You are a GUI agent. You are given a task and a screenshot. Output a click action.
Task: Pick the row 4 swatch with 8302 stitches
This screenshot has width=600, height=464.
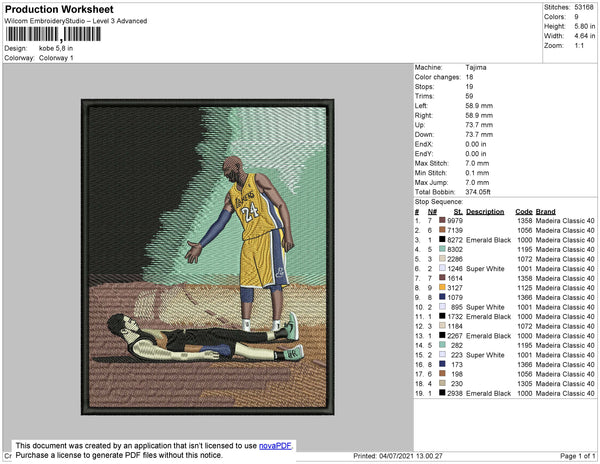tap(442, 249)
